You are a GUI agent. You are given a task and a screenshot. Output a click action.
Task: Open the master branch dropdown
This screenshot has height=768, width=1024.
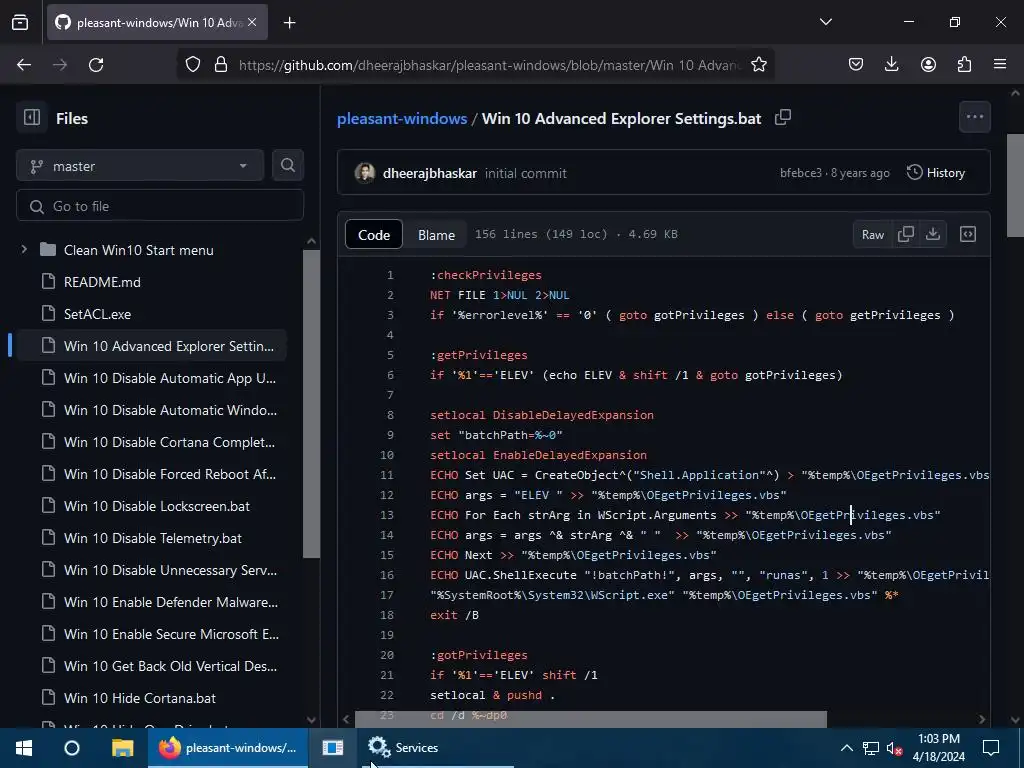click(x=140, y=166)
